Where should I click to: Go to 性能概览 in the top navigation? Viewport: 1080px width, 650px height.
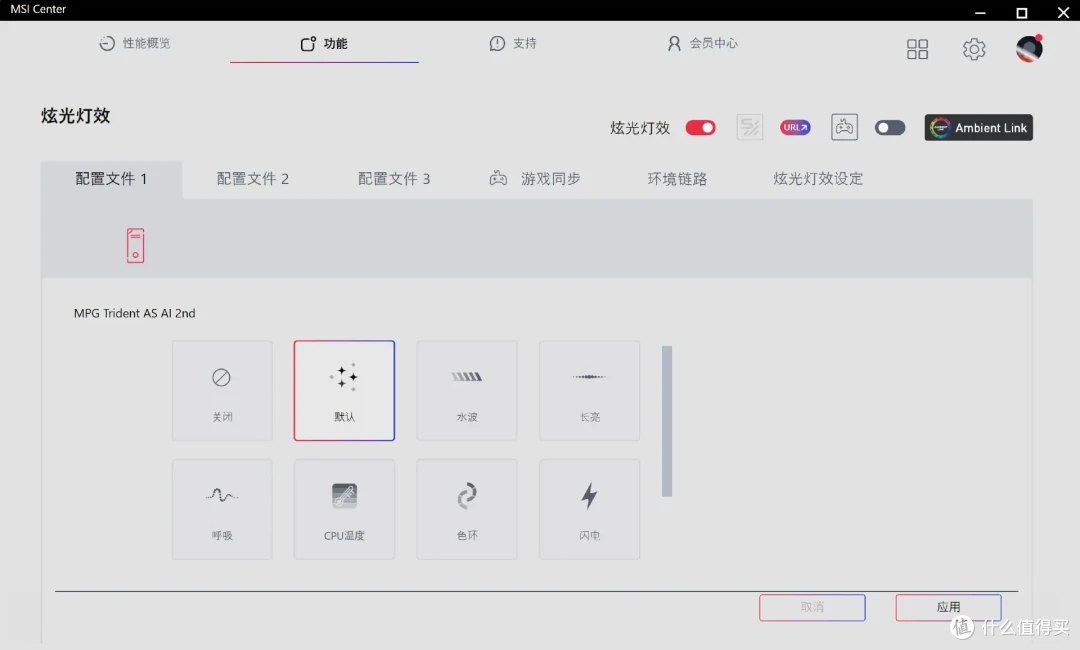(135, 43)
